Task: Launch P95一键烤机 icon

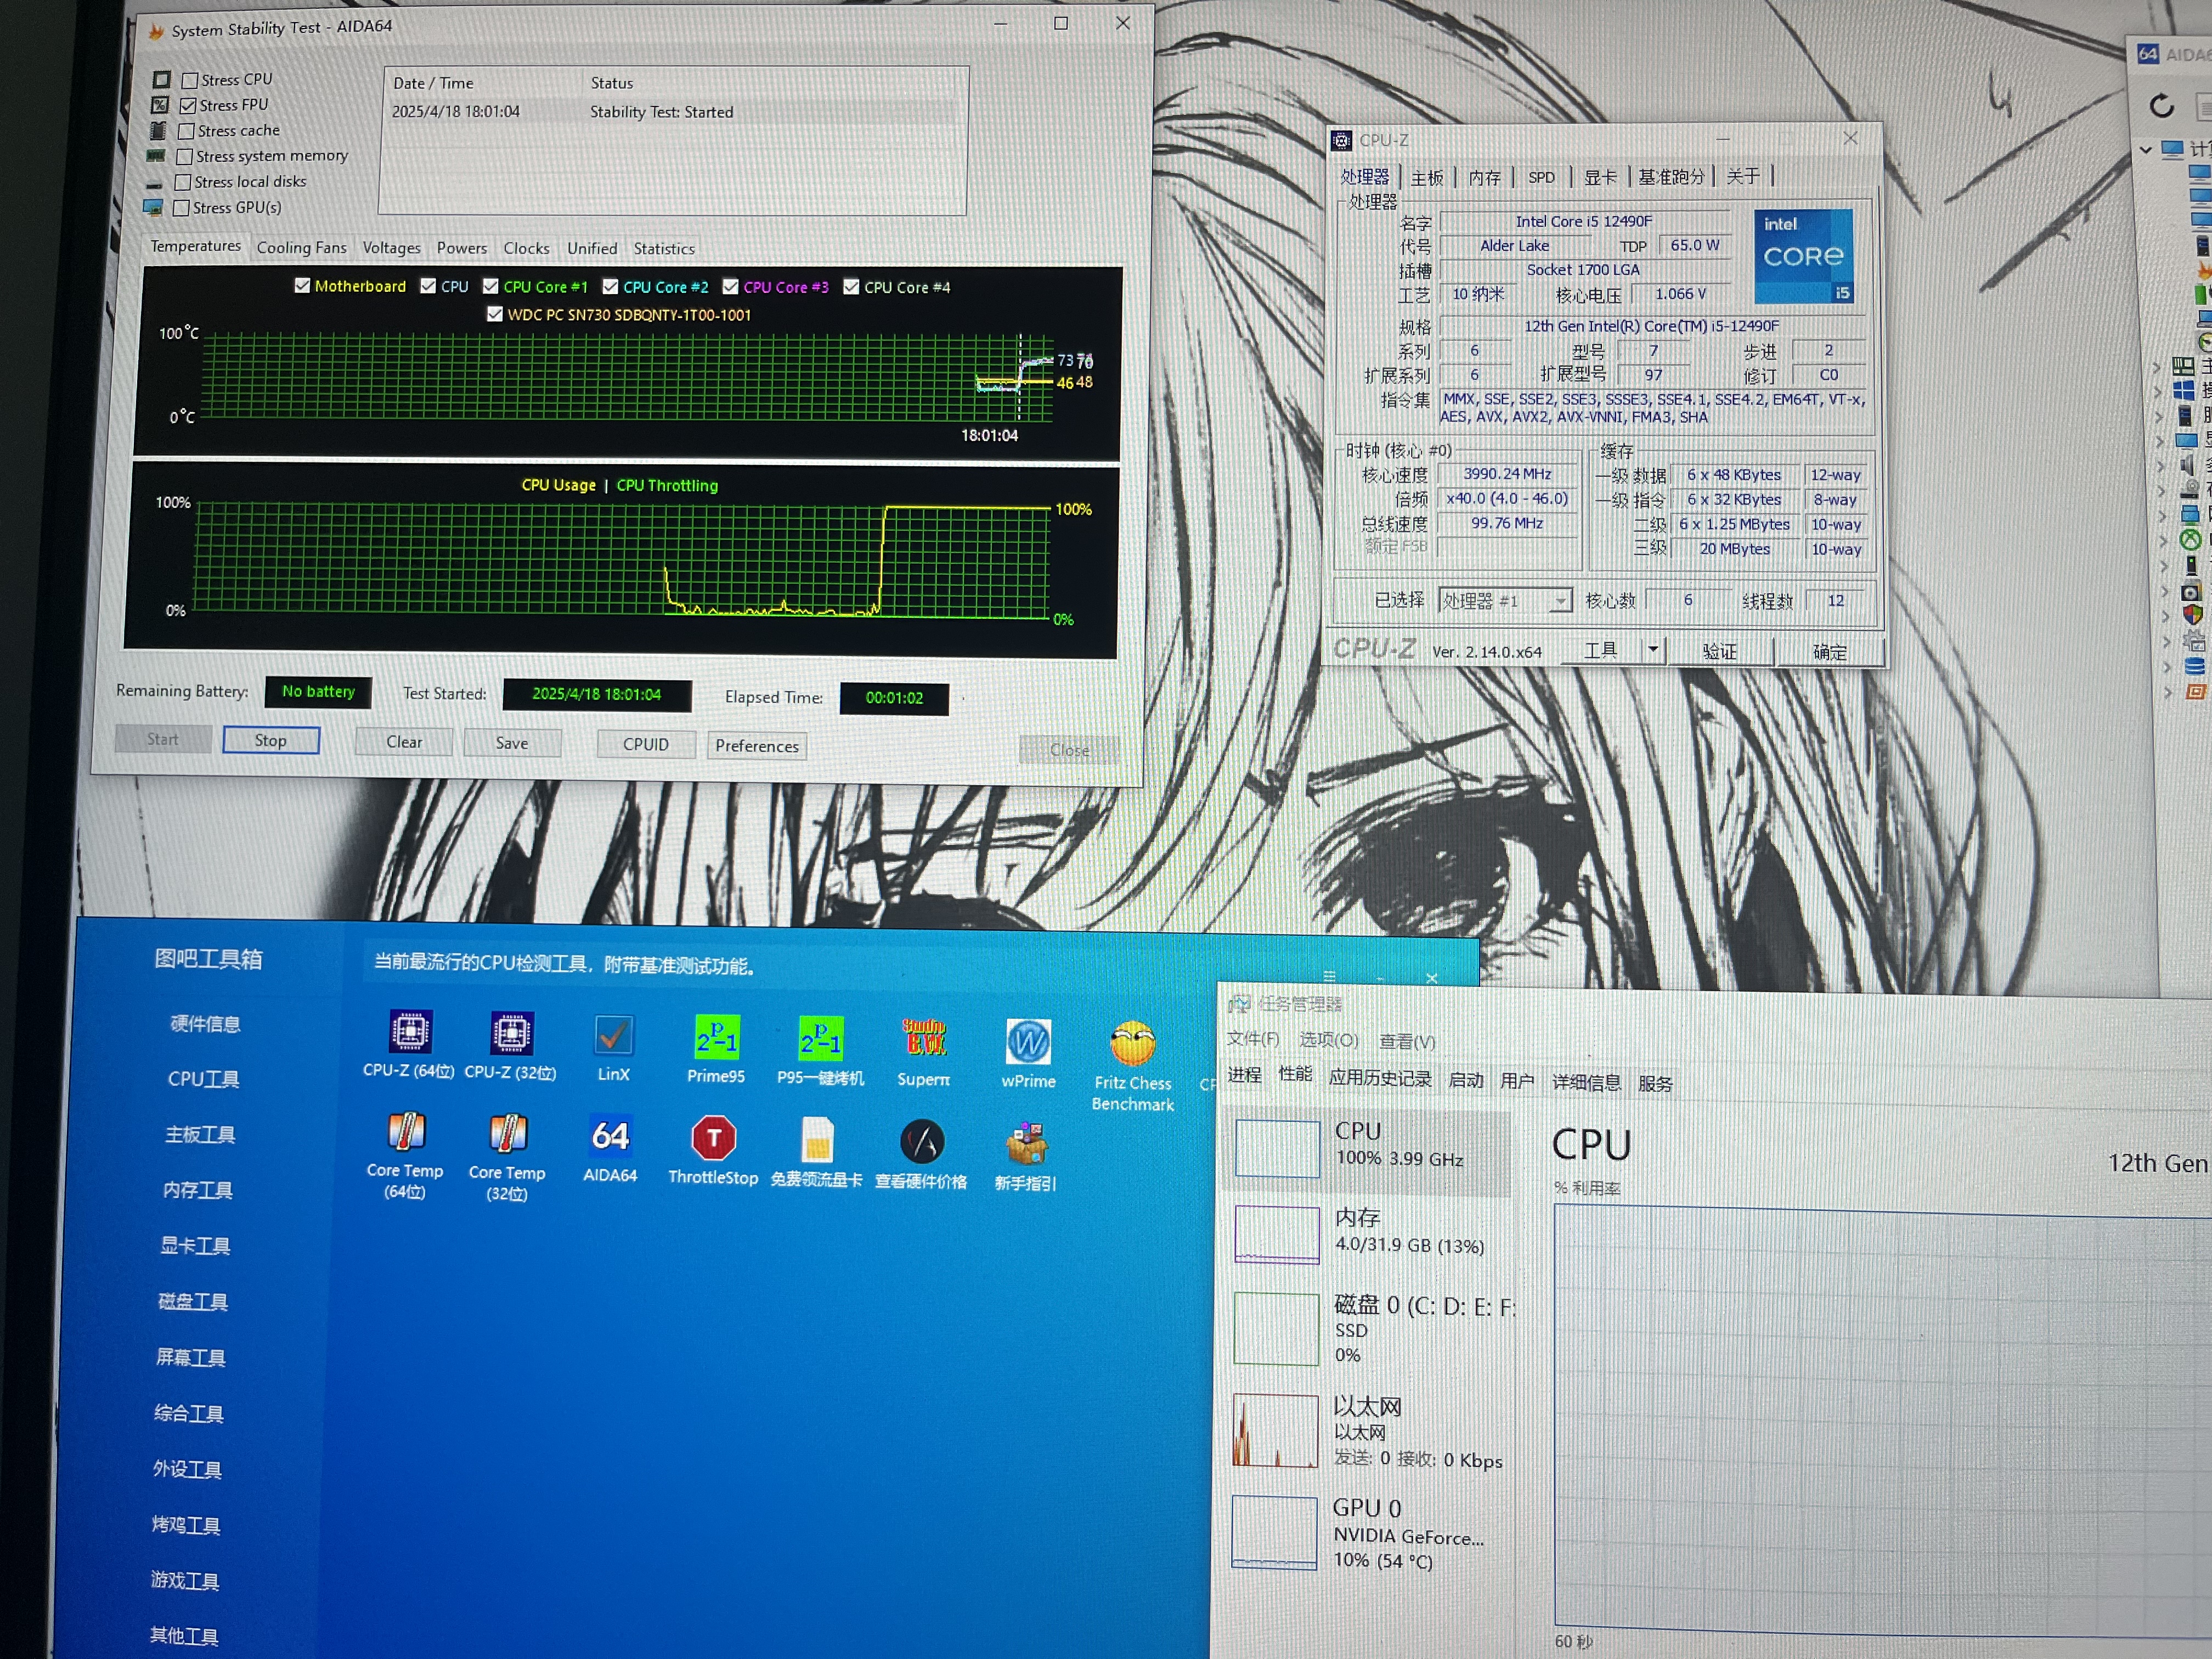Action: click(820, 1050)
